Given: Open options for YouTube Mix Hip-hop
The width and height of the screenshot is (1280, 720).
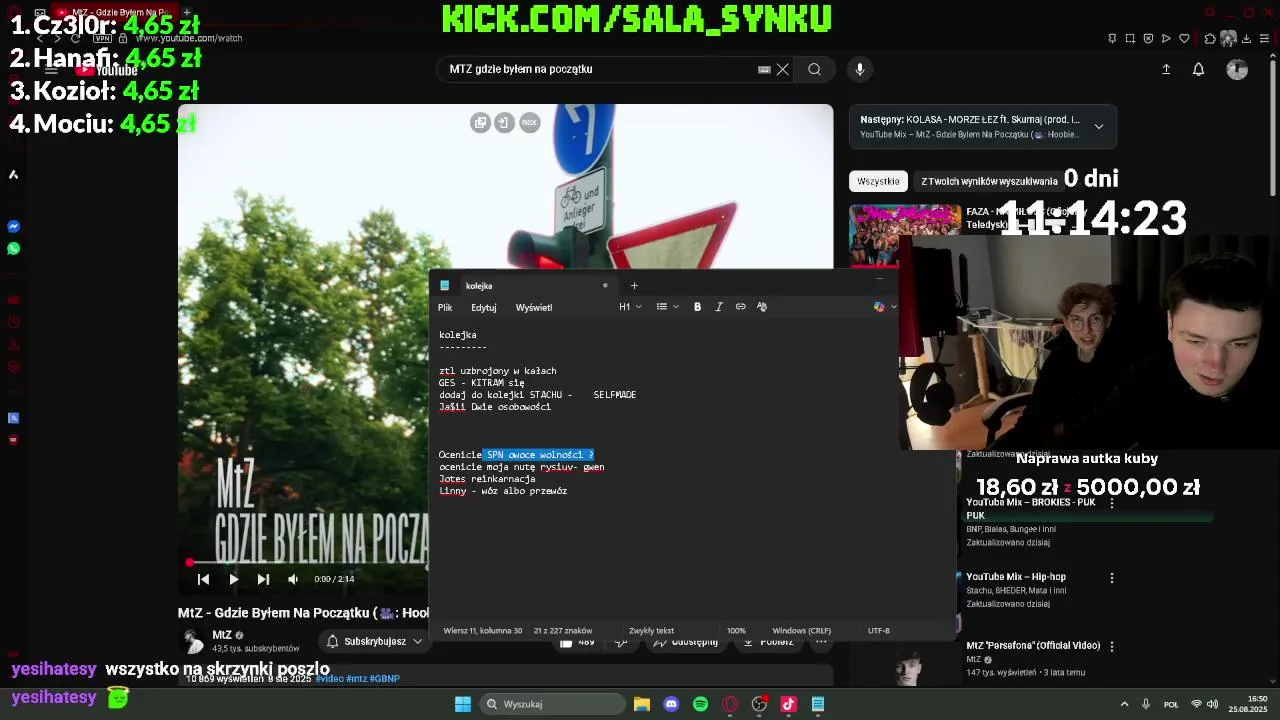Looking at the screenshot, I should (x=1111, y=578).
